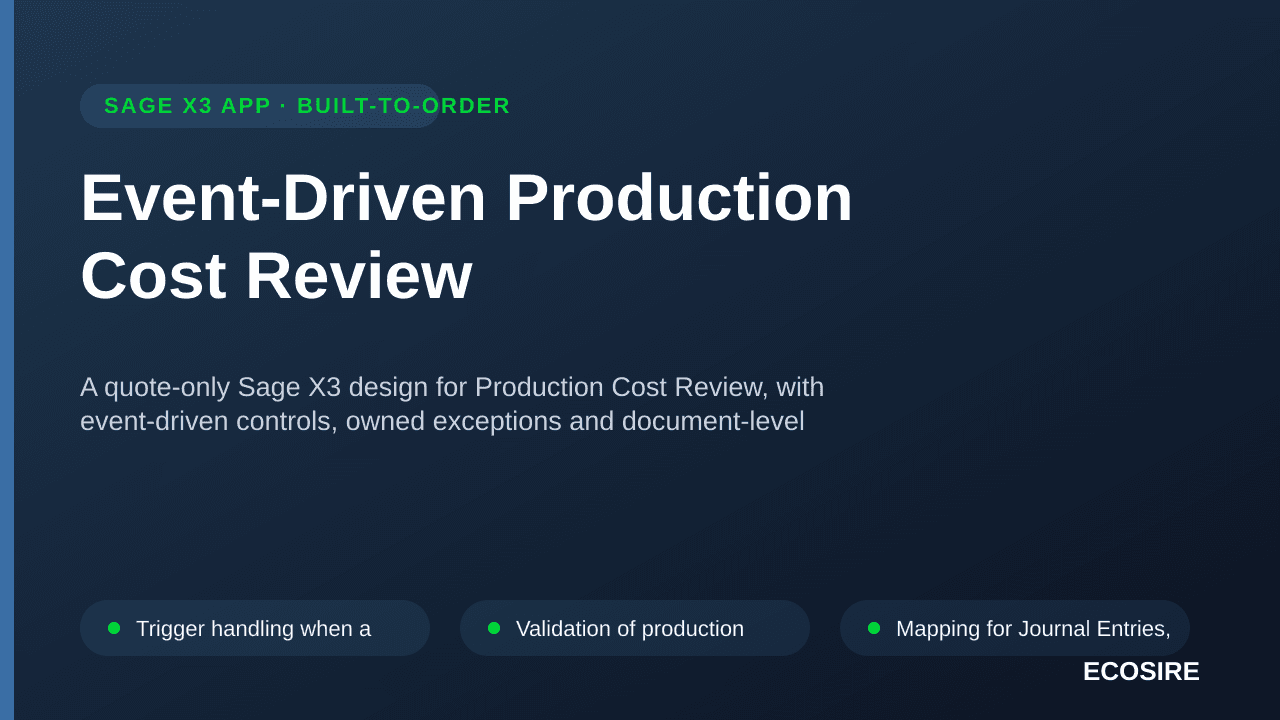Image resolution: width=1280 pixels, height=720 pixels.
Task: Click green dot beside 'Validation of production'
Action: (494, 628)
